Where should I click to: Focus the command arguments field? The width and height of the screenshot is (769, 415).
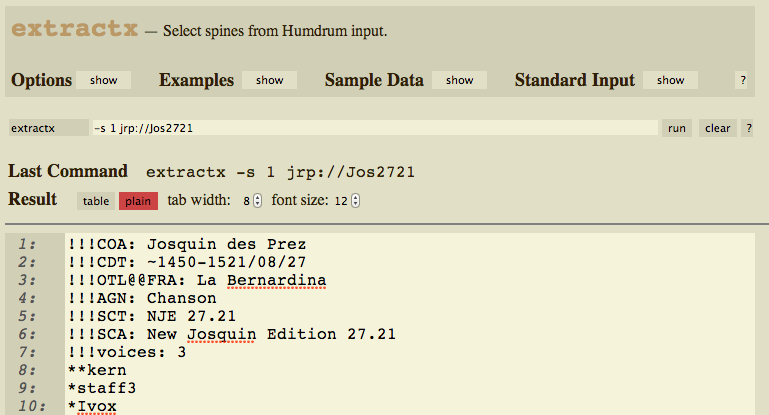click(373, 128)
